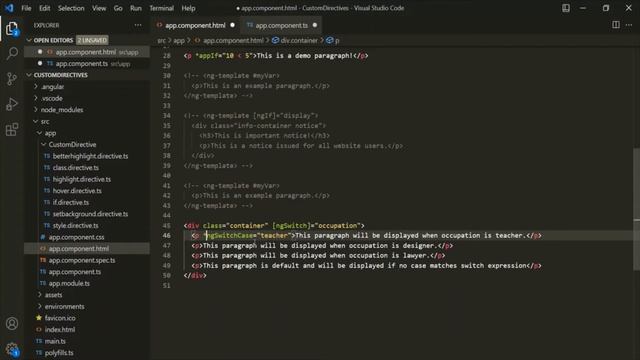The height and width of the screenshot is (360, 640).
Task: Click the VS Code logo icon
Action: coord(9,8)
